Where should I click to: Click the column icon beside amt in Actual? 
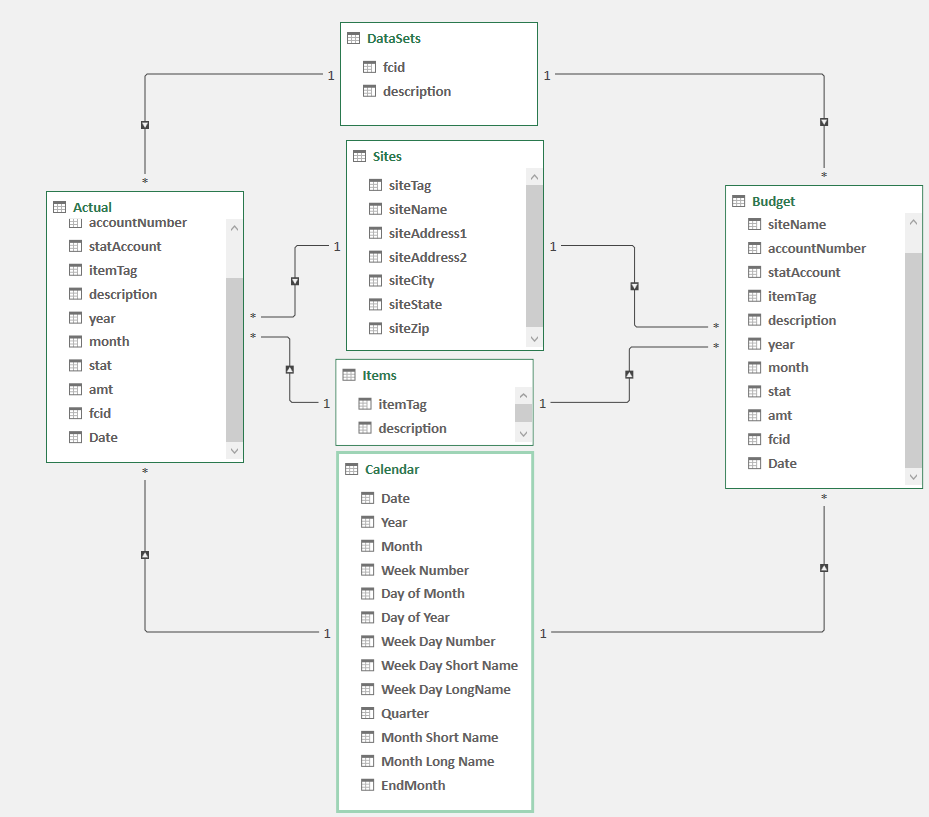pyautogui.click(x=75, y=389)
